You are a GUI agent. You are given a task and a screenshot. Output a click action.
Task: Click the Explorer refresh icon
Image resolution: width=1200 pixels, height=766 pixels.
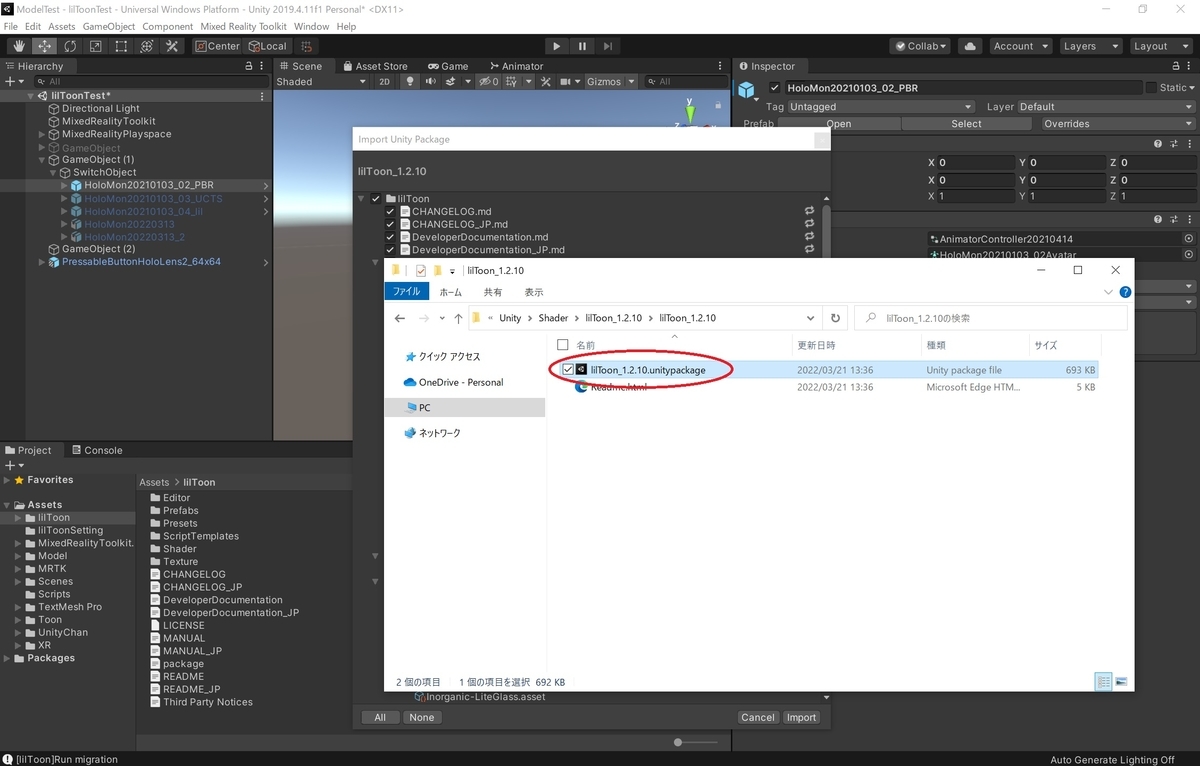coord(836,318)
